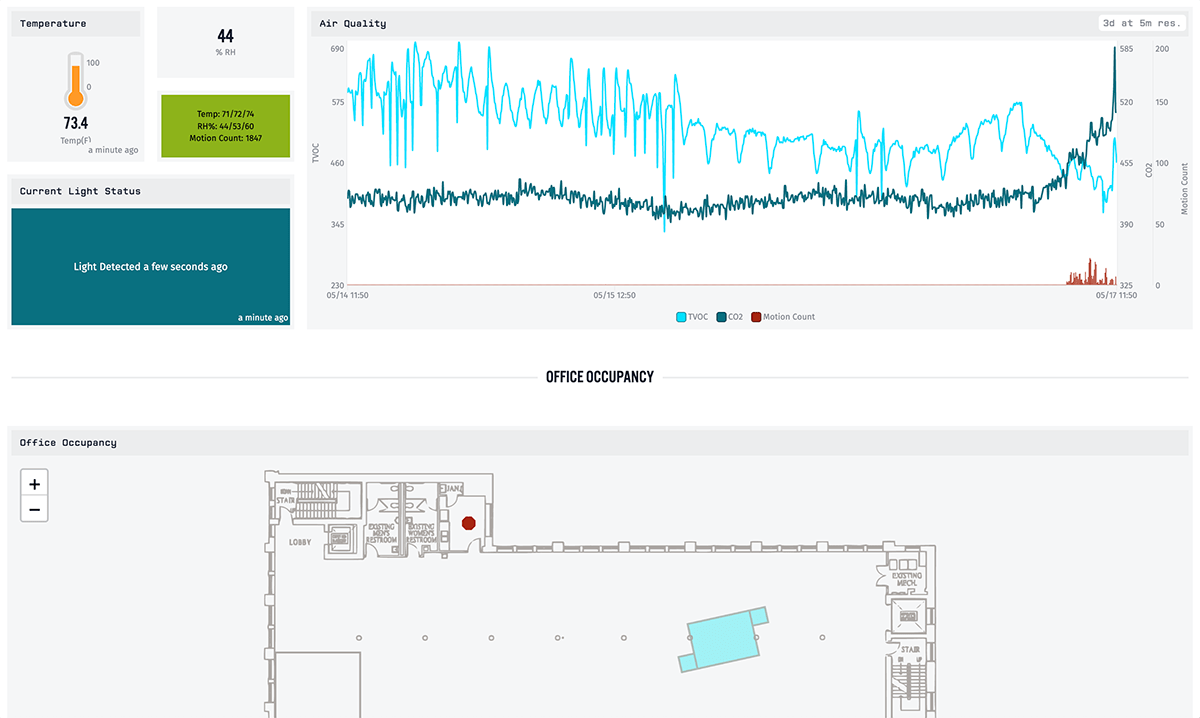Image resolution: width=1200 pixels, height=718 pixels.
Task: Click the Air Quality widget title
Action: coord(352,23)
